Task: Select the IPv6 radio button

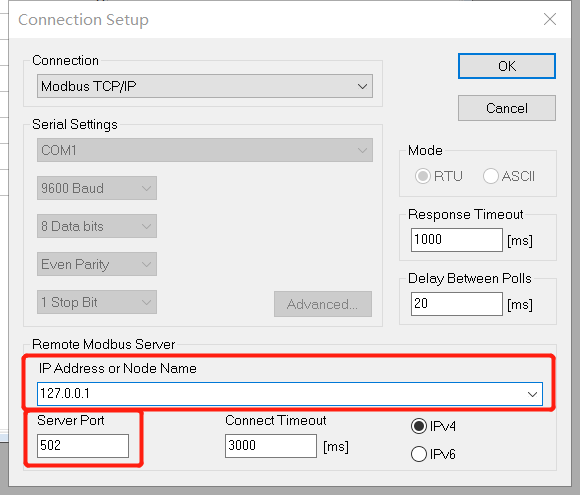Action: (x=419, y=454)
